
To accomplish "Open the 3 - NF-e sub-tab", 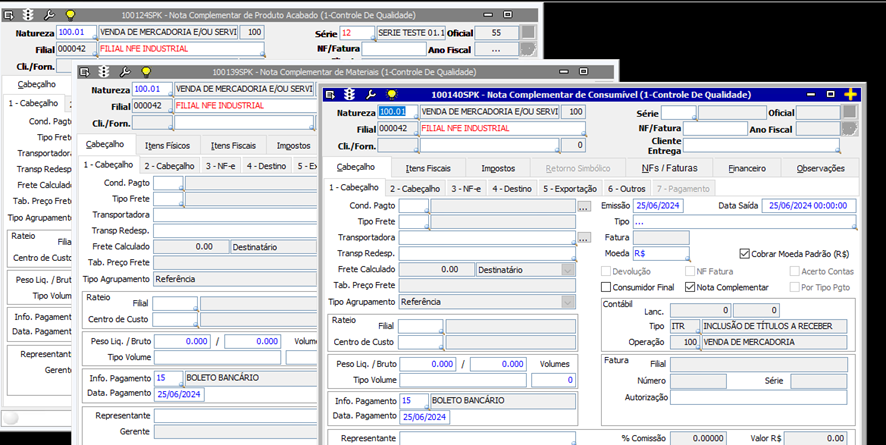I will [x=467, y=188].
